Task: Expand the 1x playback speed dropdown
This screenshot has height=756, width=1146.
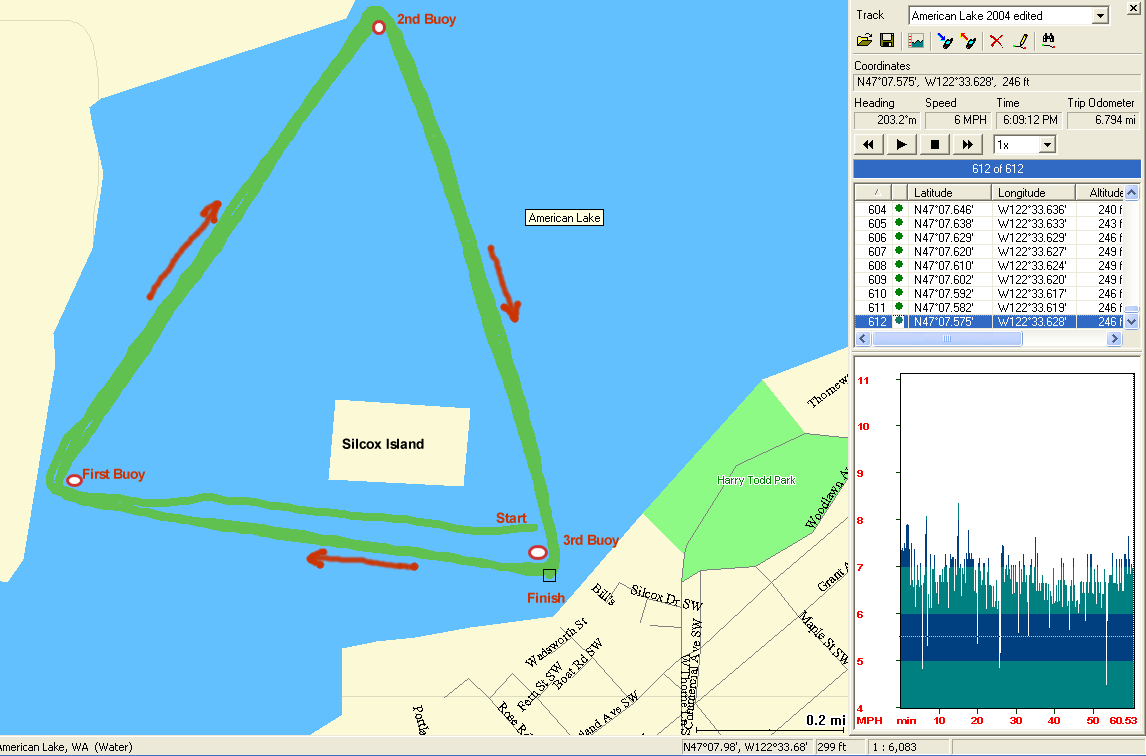Action: pyautogui.click(x=1047, y=145)
